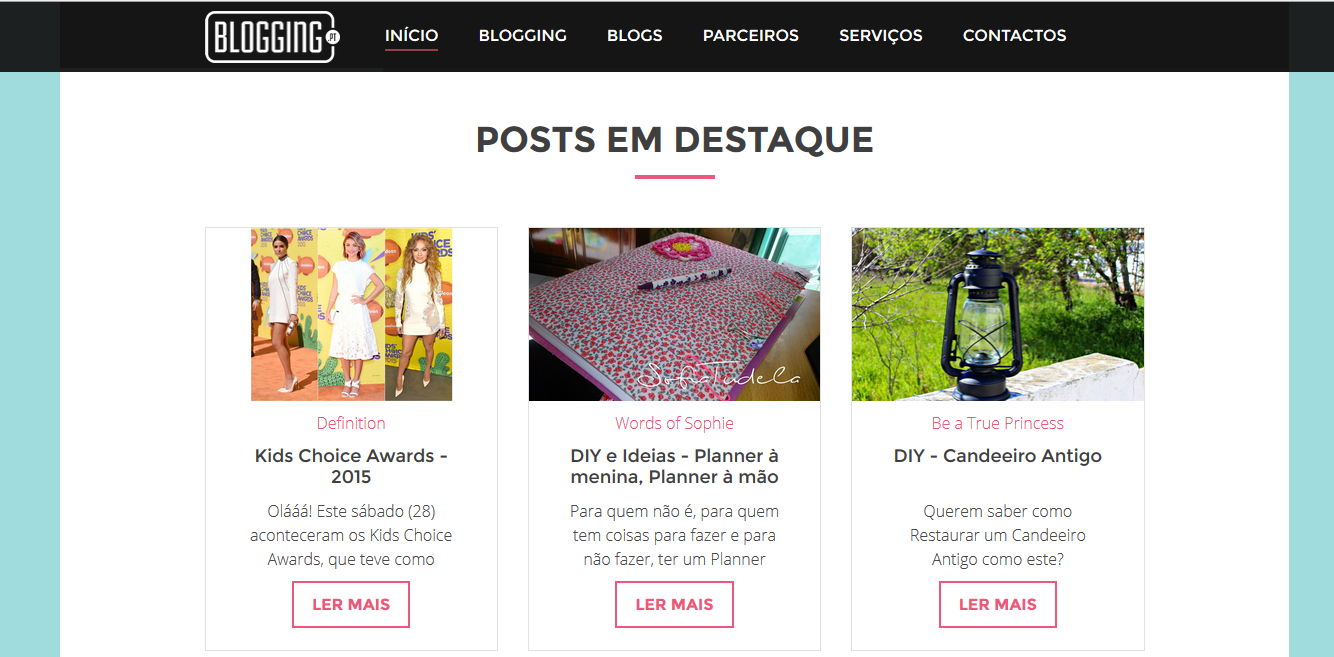
Task: Click LER MAIS under the Planner post
Action: tap(674, 604)
